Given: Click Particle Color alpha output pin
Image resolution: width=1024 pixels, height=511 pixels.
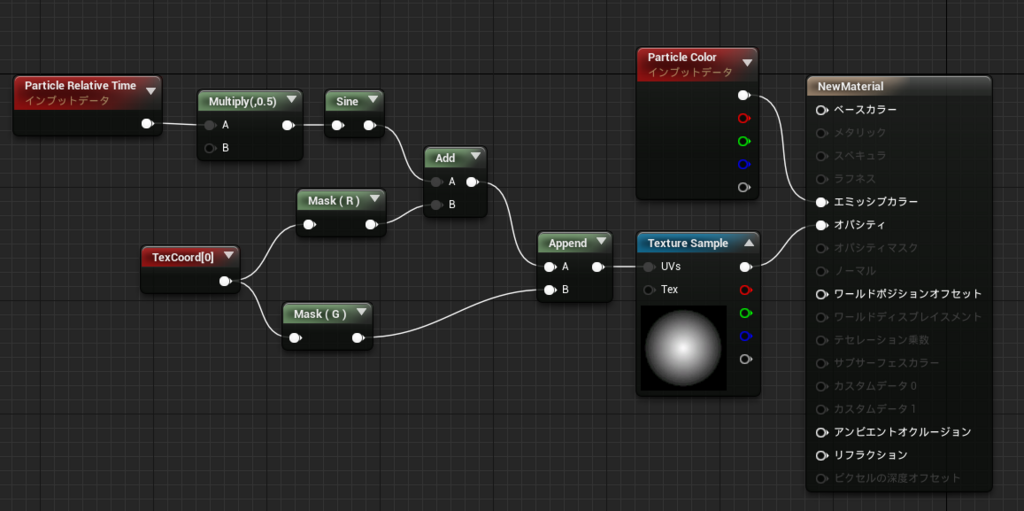Looking at the screenshot, I should click(744, 188).
